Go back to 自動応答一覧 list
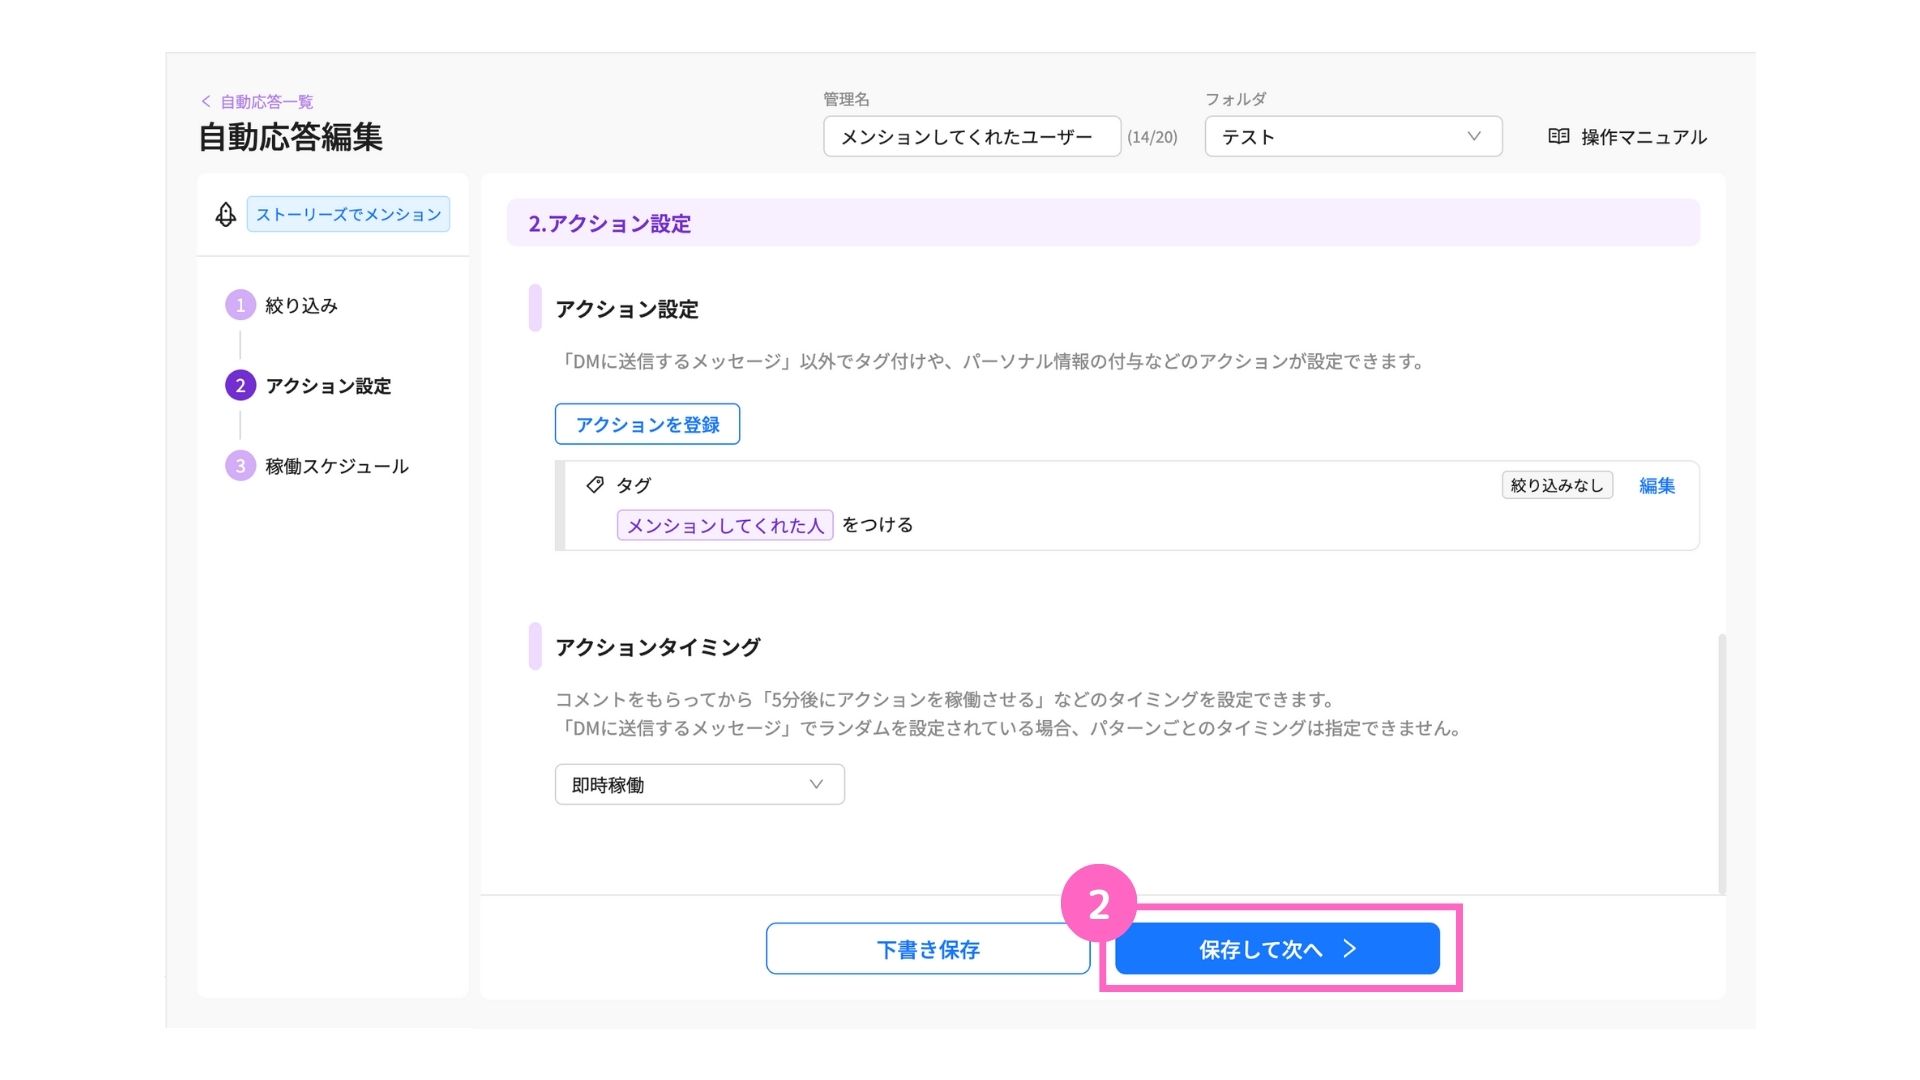This screenshot has height=1080, width=1920. [x=257, y=101]
